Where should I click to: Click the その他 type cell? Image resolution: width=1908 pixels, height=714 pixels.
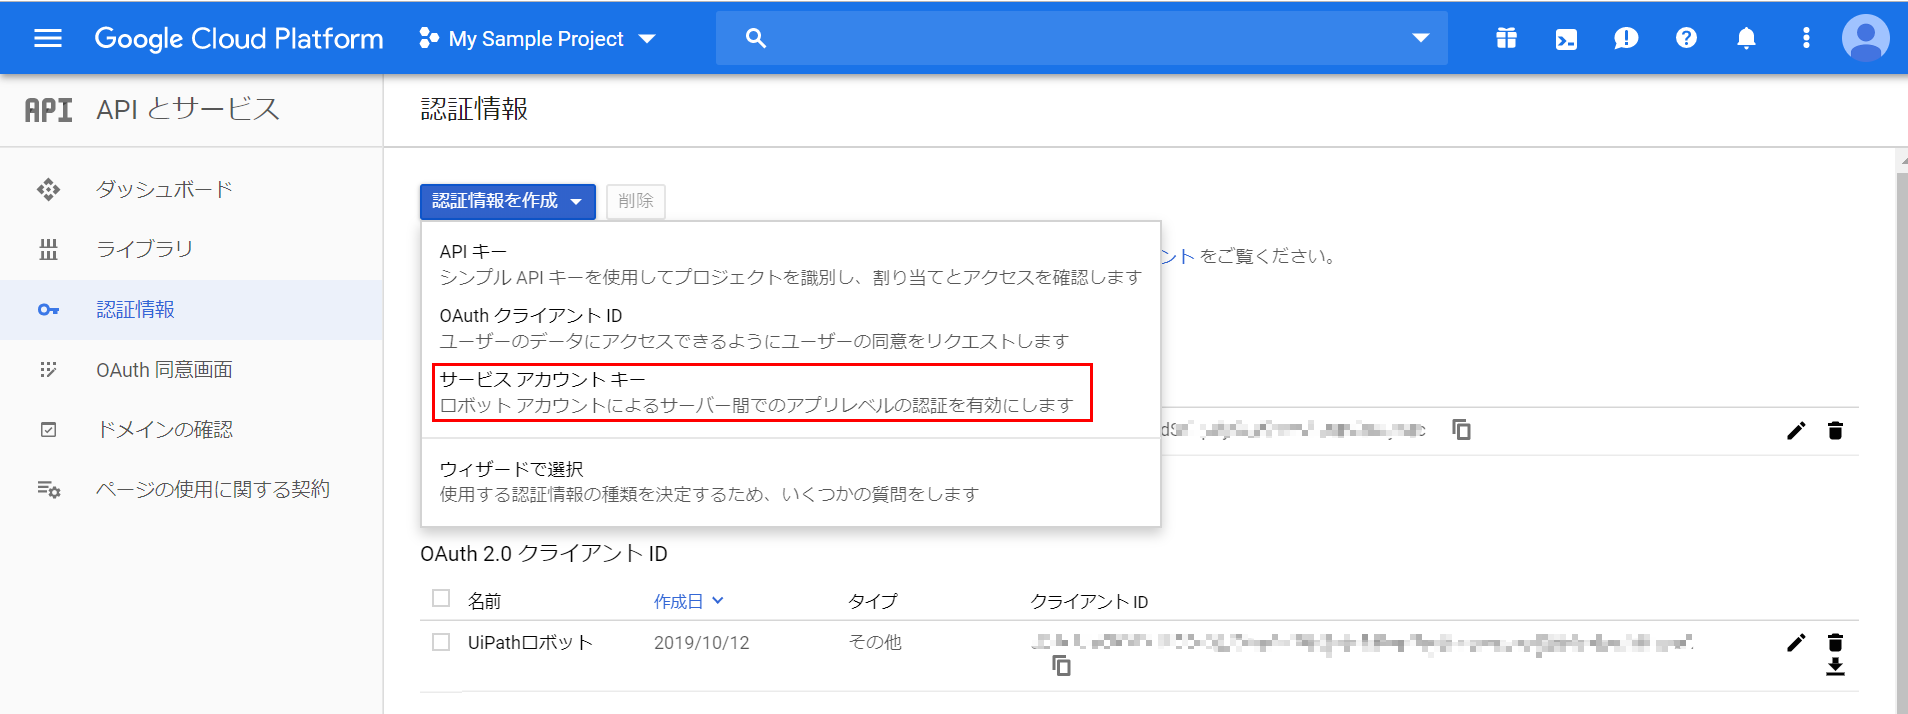click(x=874, y=642)
